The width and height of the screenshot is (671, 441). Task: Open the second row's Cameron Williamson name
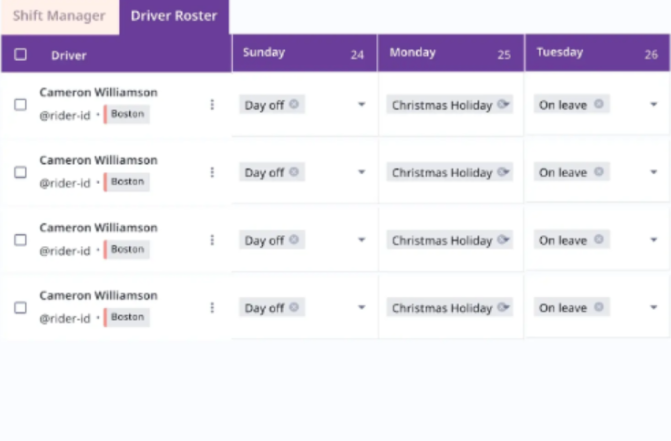click(98, 160)
